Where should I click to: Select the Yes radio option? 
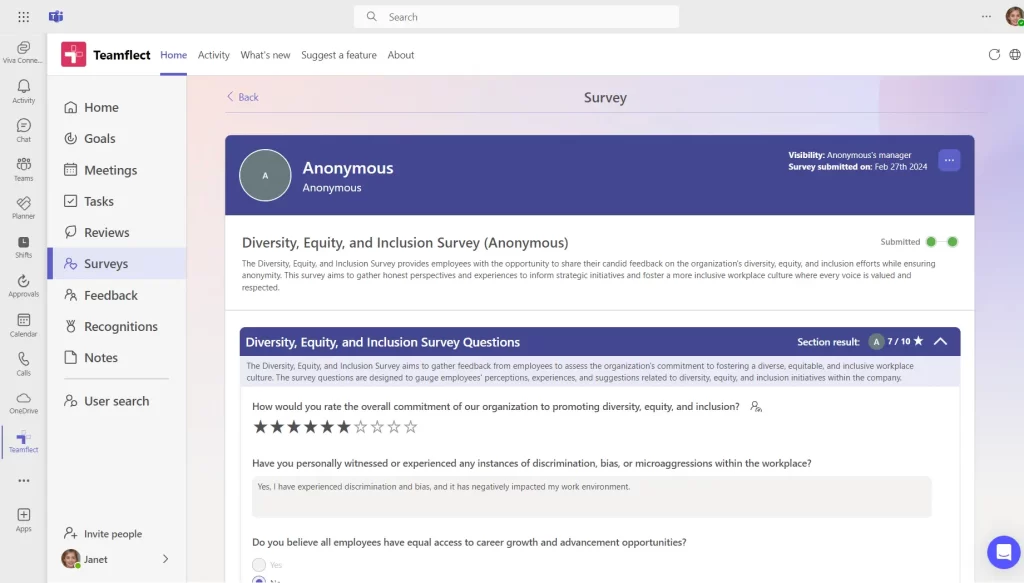click(259, 565)
